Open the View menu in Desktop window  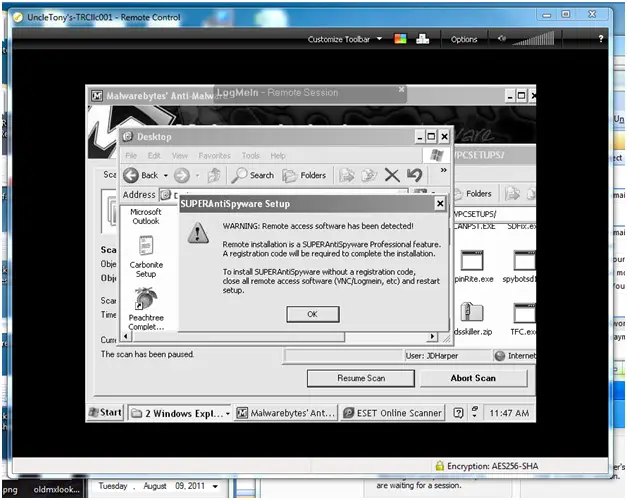tap(180, 156)
